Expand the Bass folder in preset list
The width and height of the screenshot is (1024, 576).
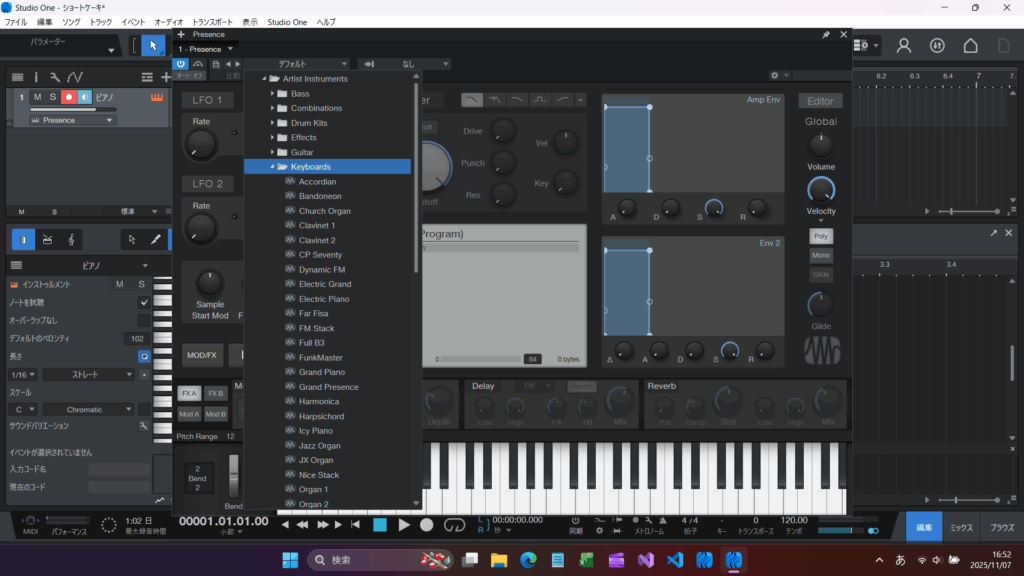272,94
